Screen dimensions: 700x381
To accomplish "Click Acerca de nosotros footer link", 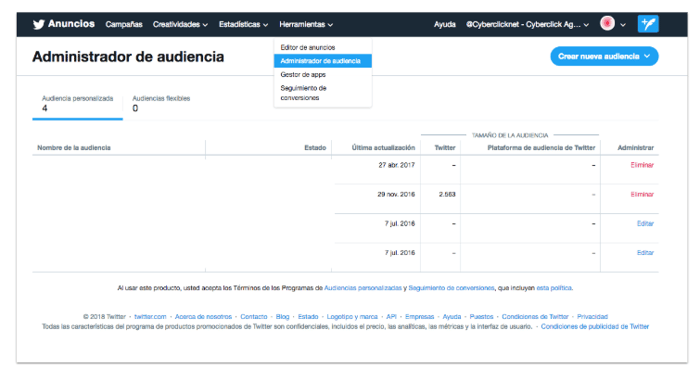I will [x=203, y=317].
